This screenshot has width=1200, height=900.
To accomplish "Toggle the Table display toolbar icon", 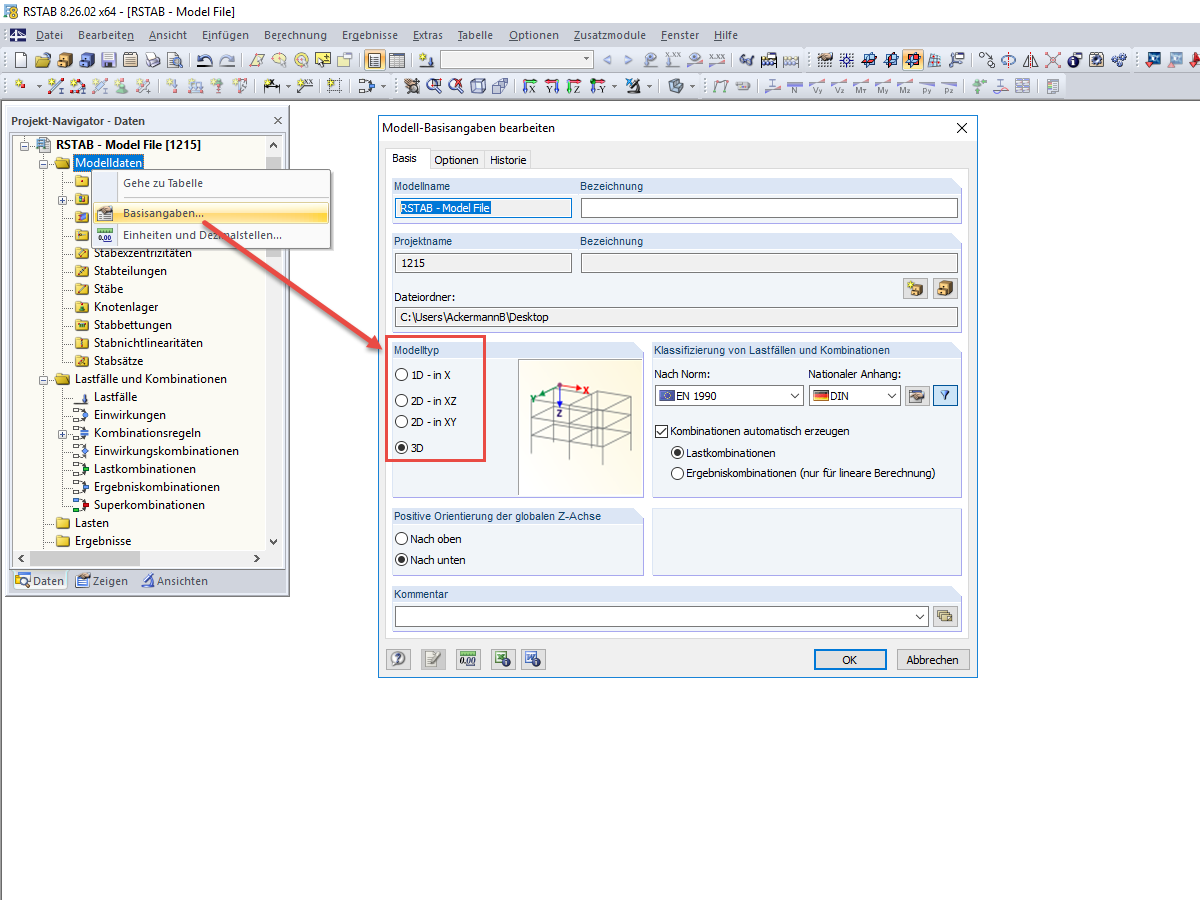I will [x=397, y=60].
